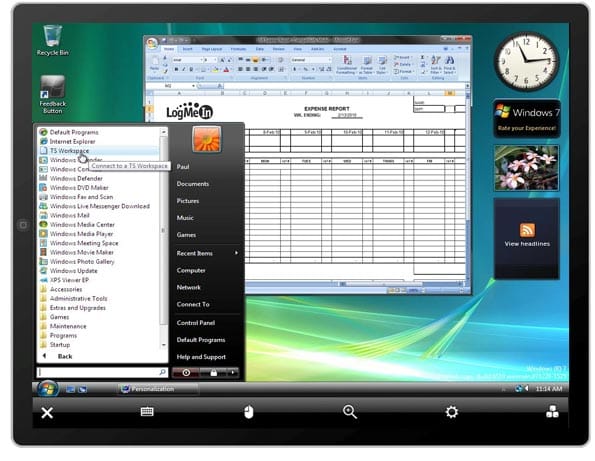The height and width of the screenshot is (461, 595).
Task: Click the Start menu search box
Action: click(x=102, y=372)
